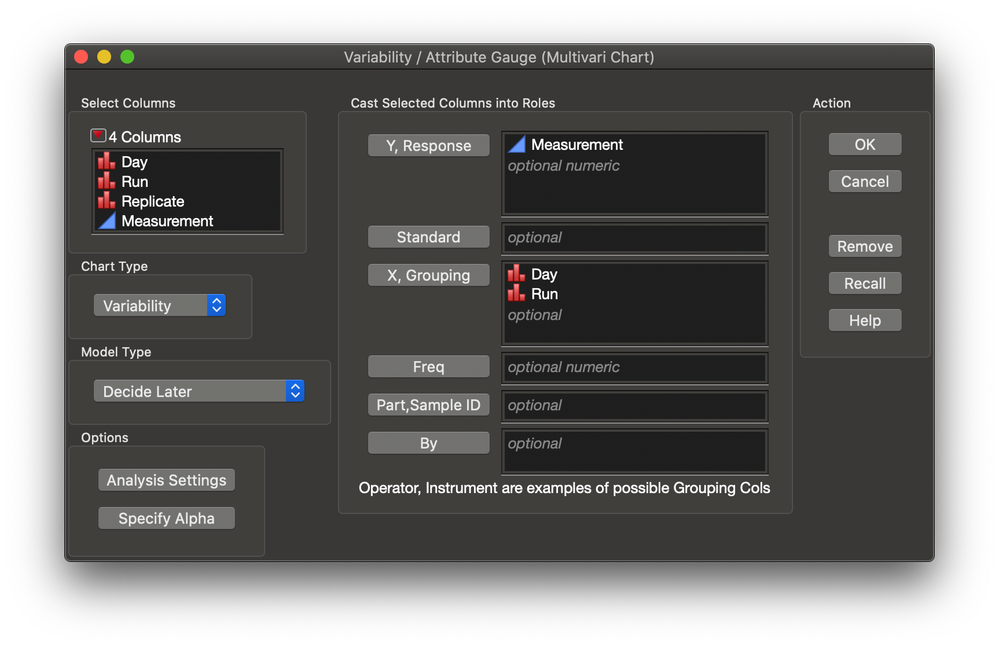
Task: Click the Specify Alpha button
Action: (166, 518)
